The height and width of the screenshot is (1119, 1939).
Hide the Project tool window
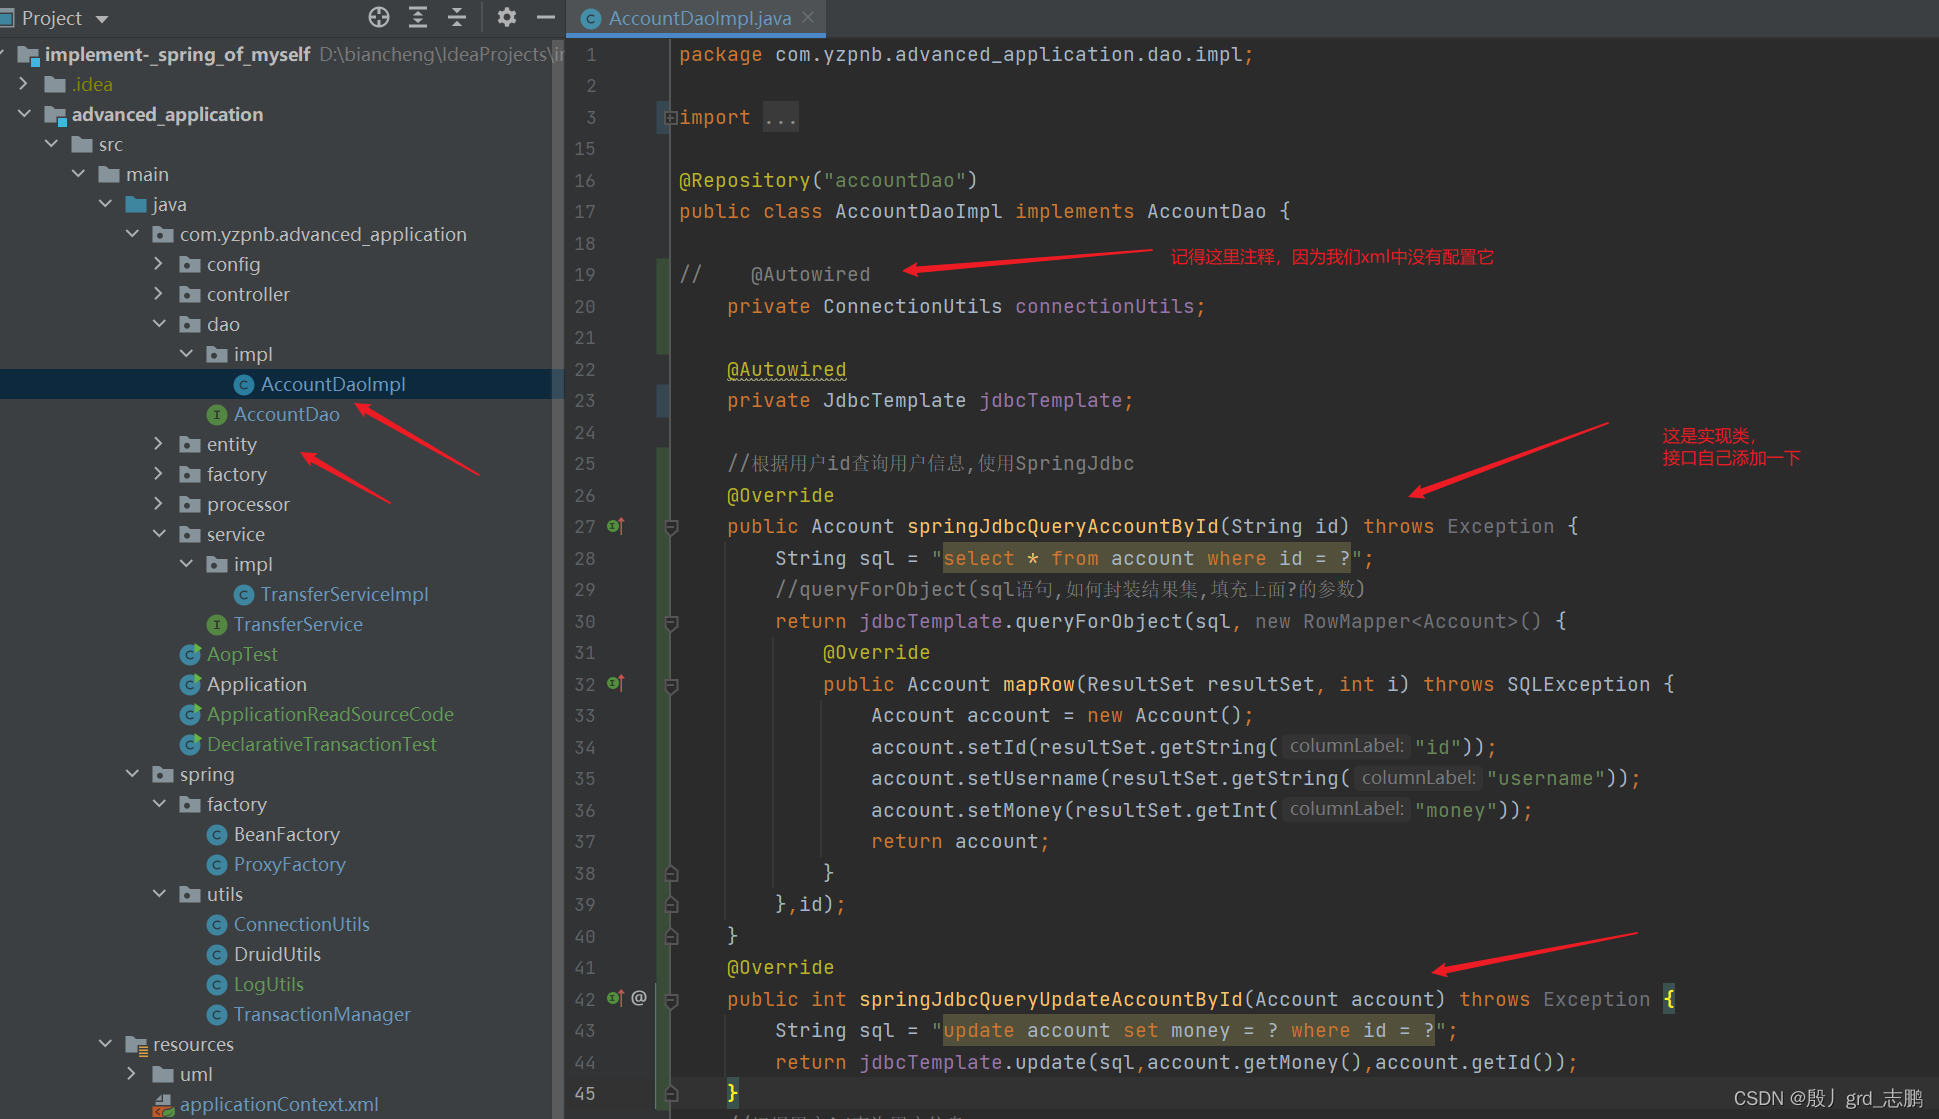coord(546,17)
